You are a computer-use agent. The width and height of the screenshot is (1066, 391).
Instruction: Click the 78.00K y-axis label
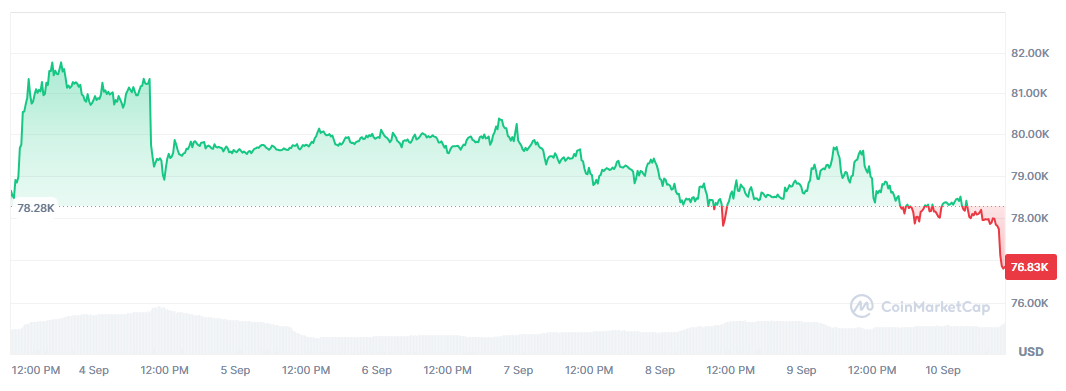coord(1030,218)
